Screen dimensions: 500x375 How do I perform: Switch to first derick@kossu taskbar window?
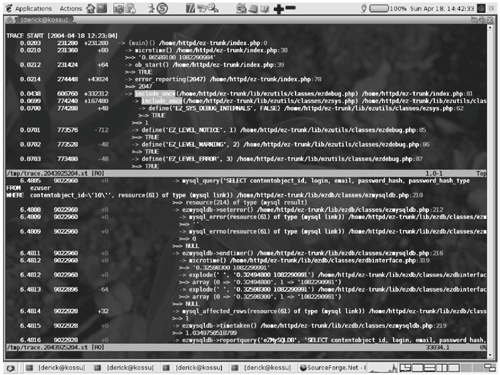coord(56,368)
